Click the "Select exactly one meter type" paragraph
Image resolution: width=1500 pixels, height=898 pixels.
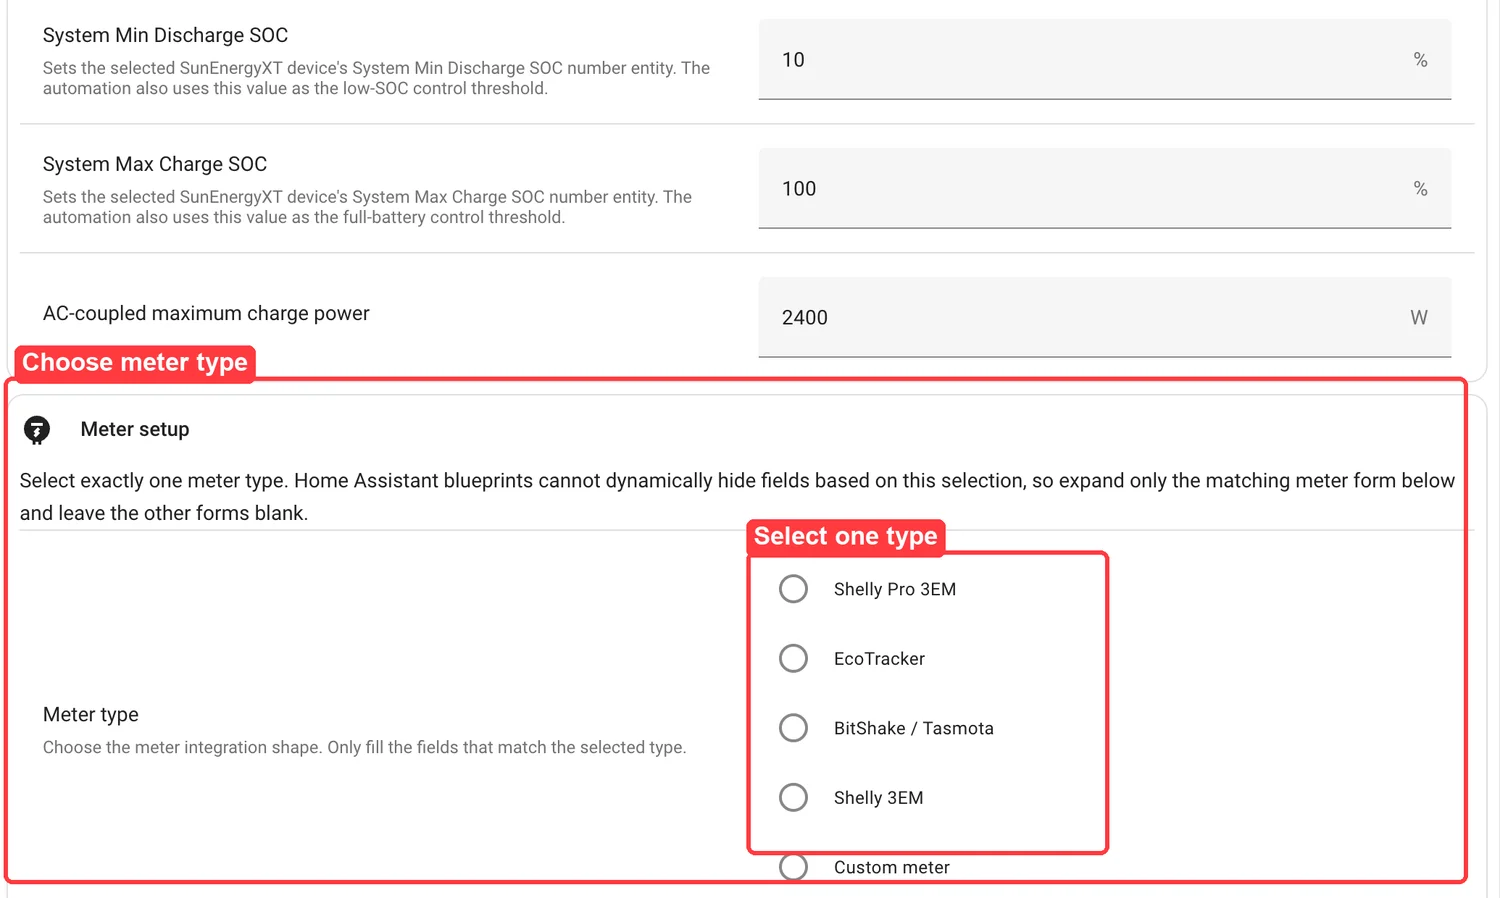click(x=737, y=496)
